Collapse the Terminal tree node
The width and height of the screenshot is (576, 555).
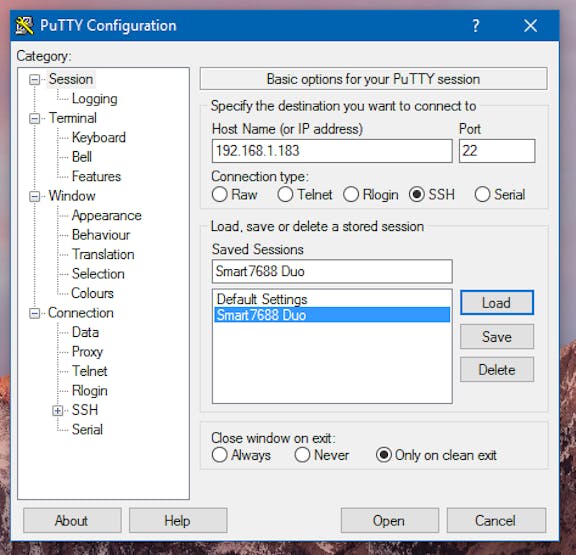[x=35, y=118]
